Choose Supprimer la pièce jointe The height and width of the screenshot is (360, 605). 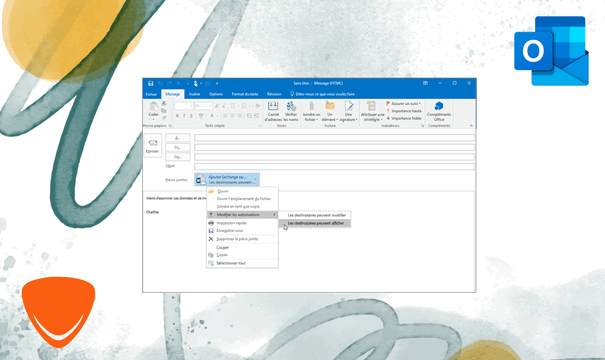(243, 239)
